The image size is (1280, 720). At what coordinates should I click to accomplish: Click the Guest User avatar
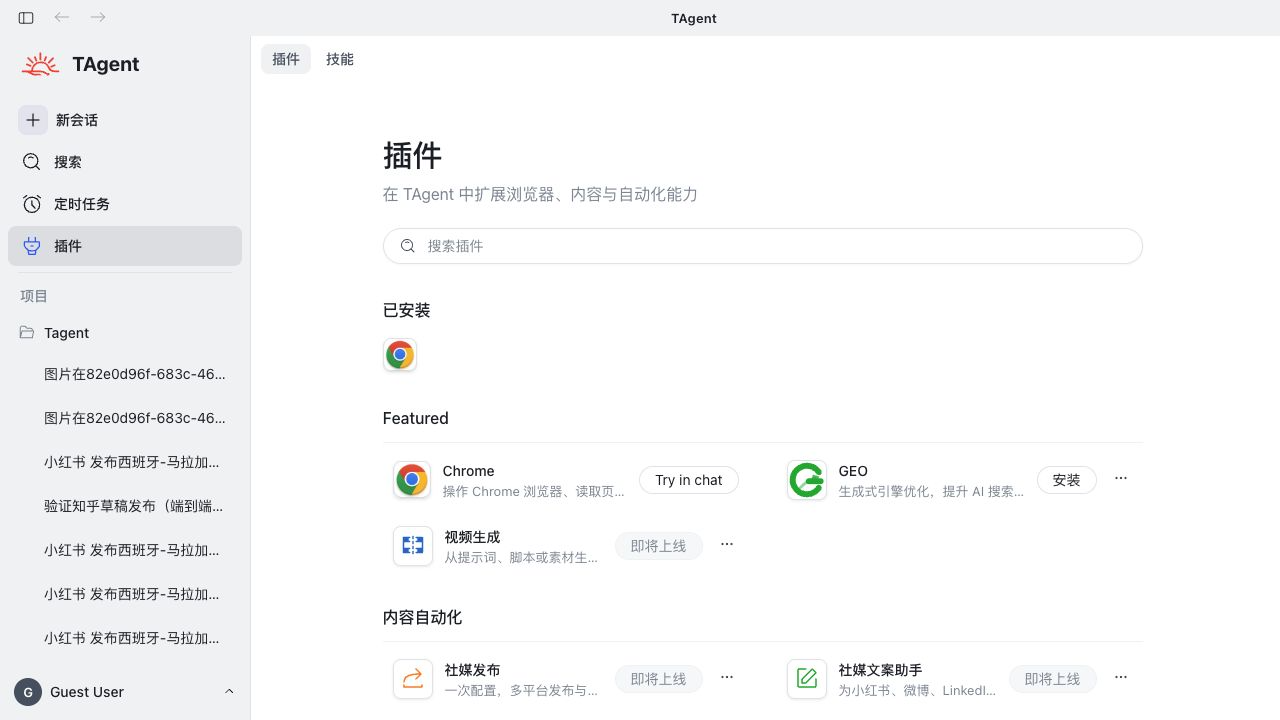click(x=28, y=692)
